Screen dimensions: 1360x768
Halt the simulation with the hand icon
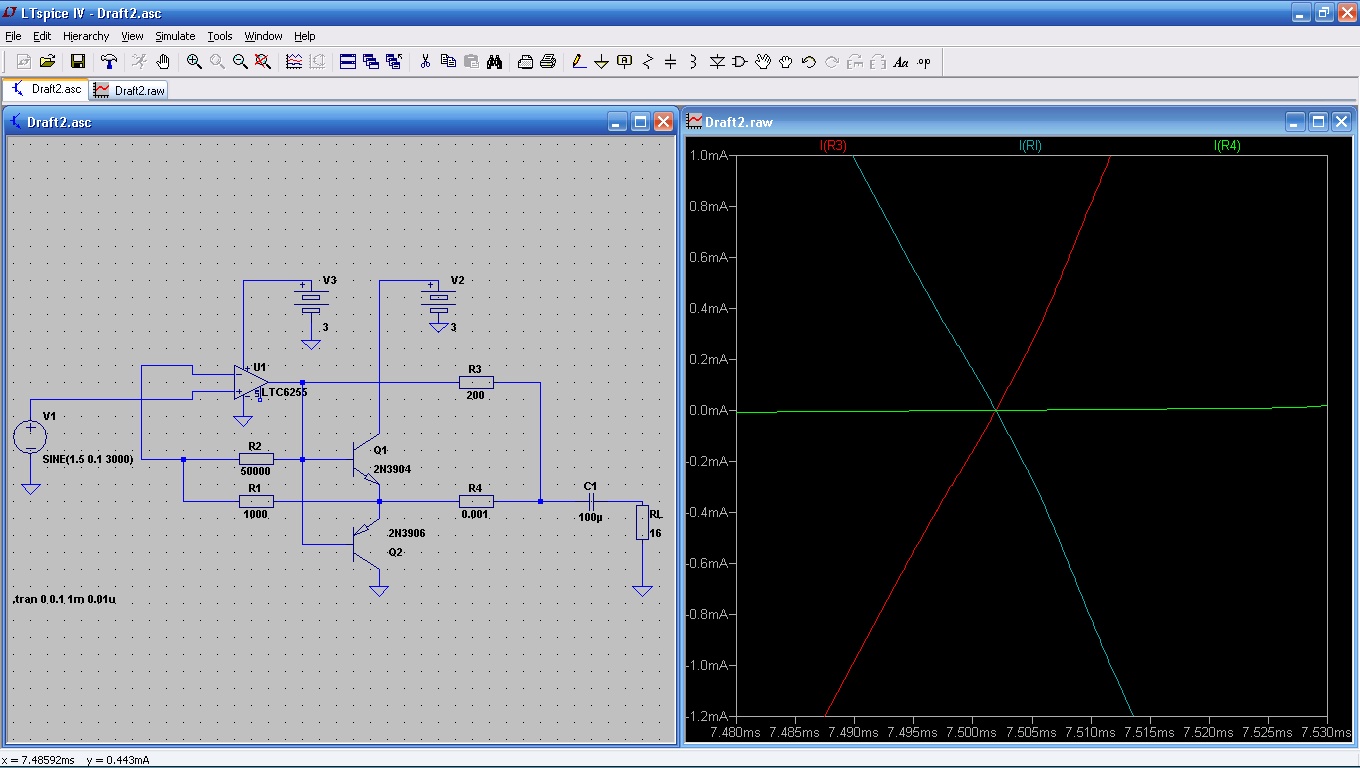(x=163, y=62)
